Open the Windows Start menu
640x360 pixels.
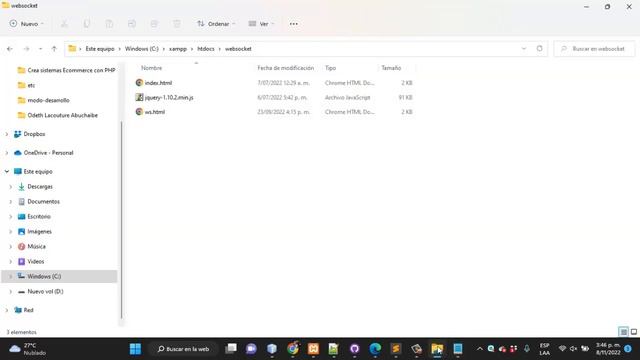click(x=135, y=349)
